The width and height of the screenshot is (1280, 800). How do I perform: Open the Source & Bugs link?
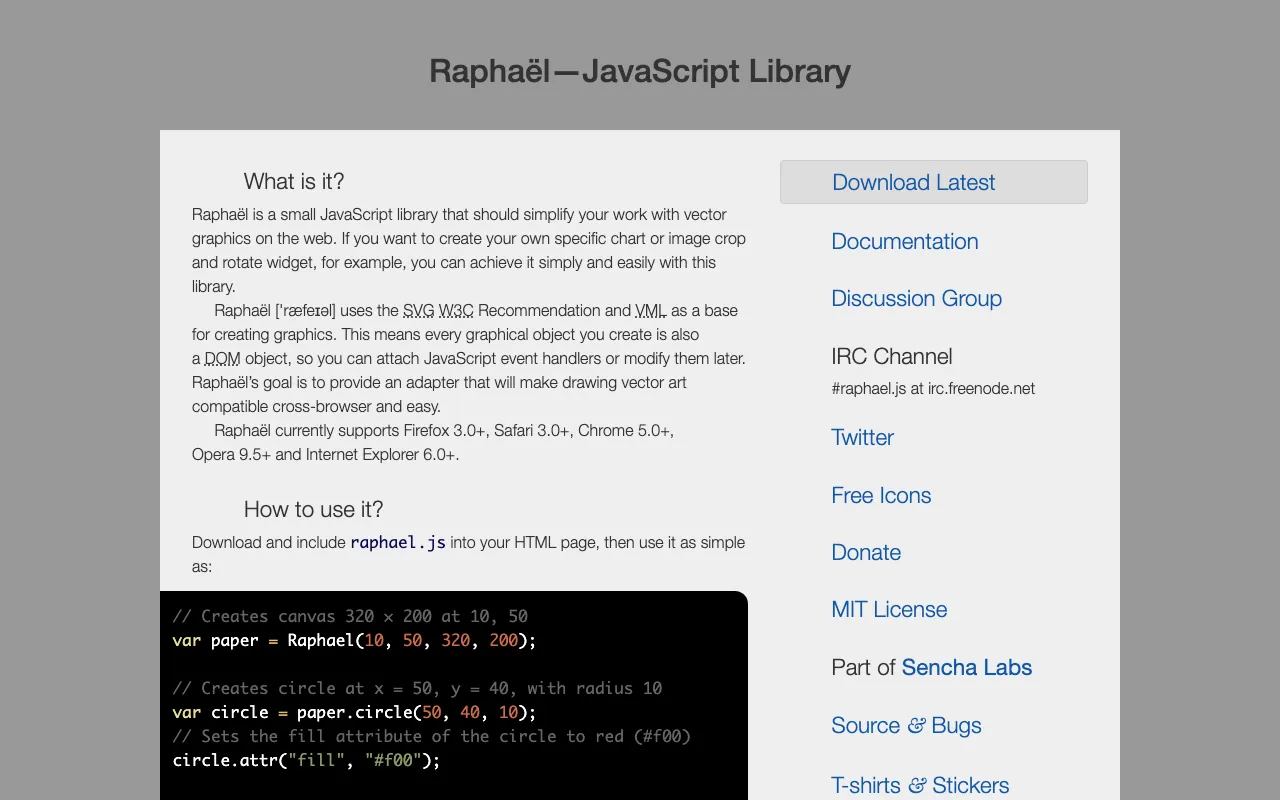click(x=906, y=725)
